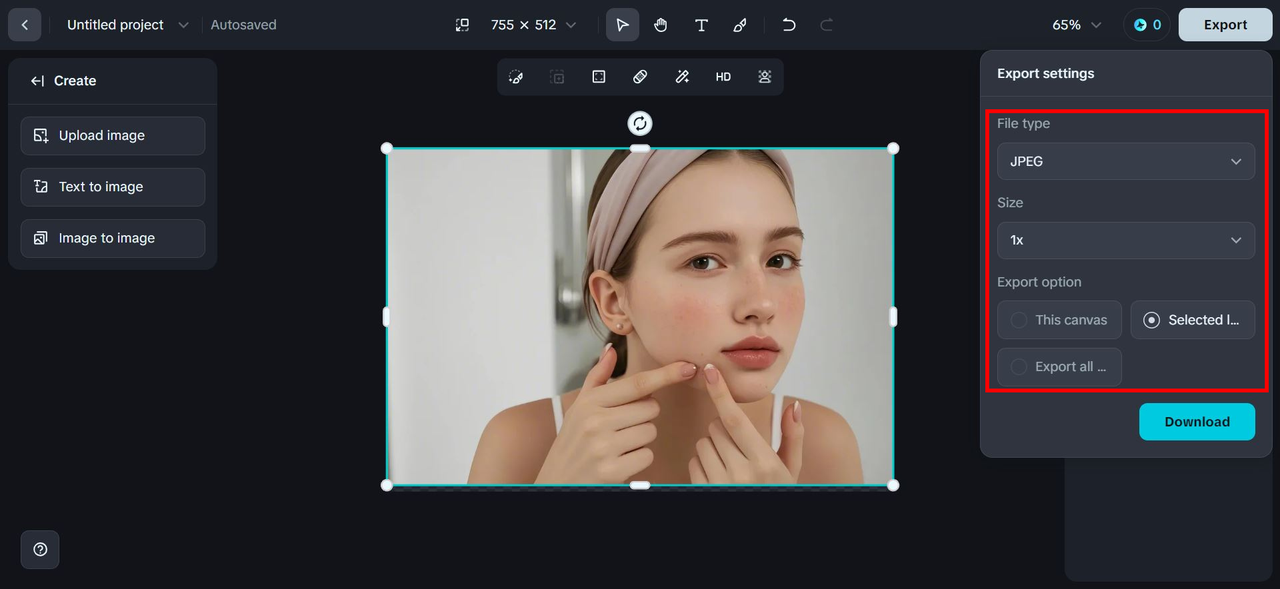Click the HD upscale icon
Image resolution: width=1280 pixels, height=589 pixels.
point(723,77)
